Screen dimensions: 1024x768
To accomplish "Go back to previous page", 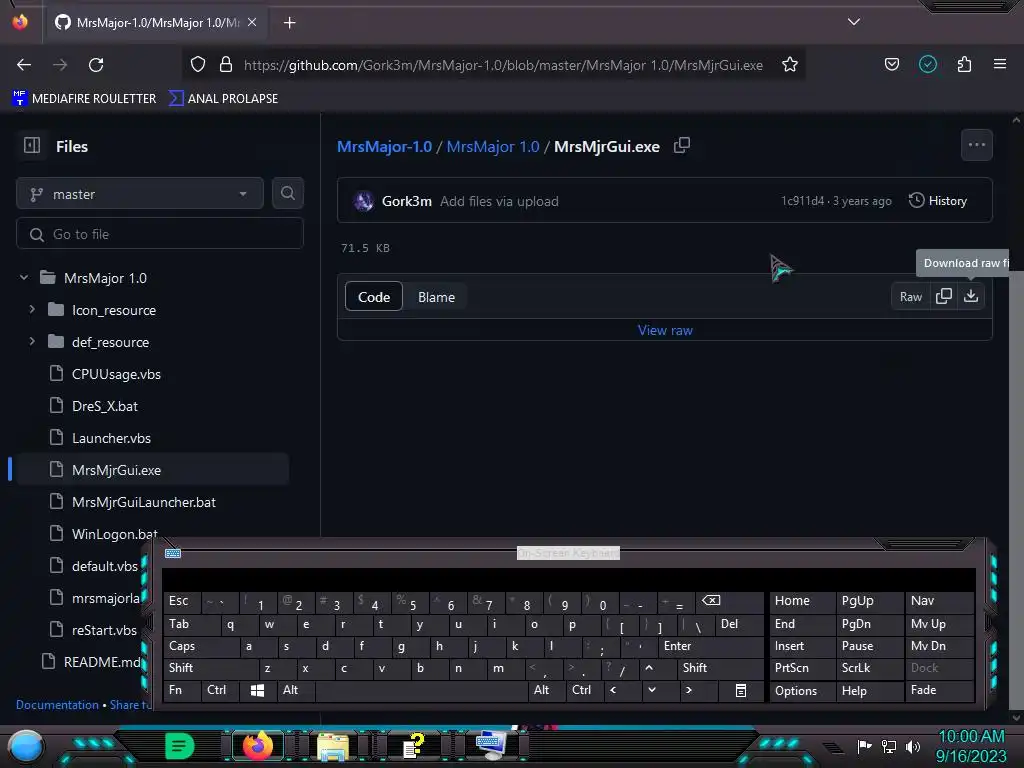I will (x=24, y=65).
